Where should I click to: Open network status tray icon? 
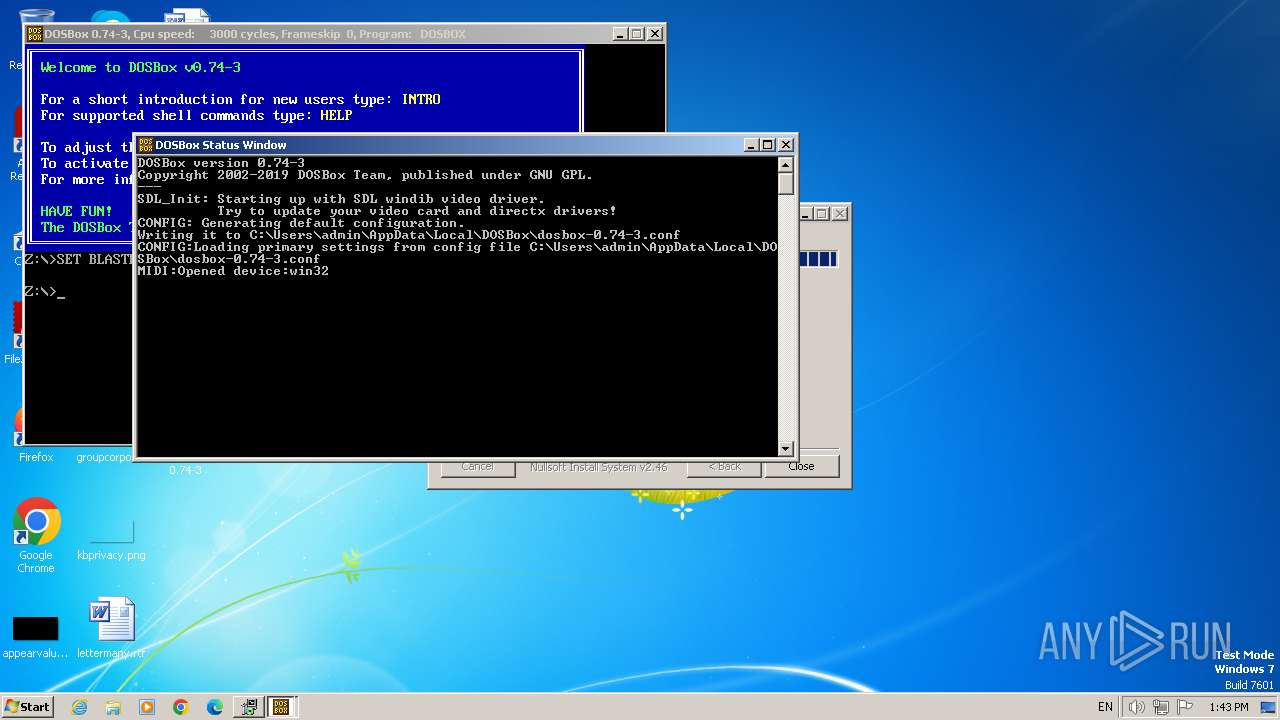1161,707
